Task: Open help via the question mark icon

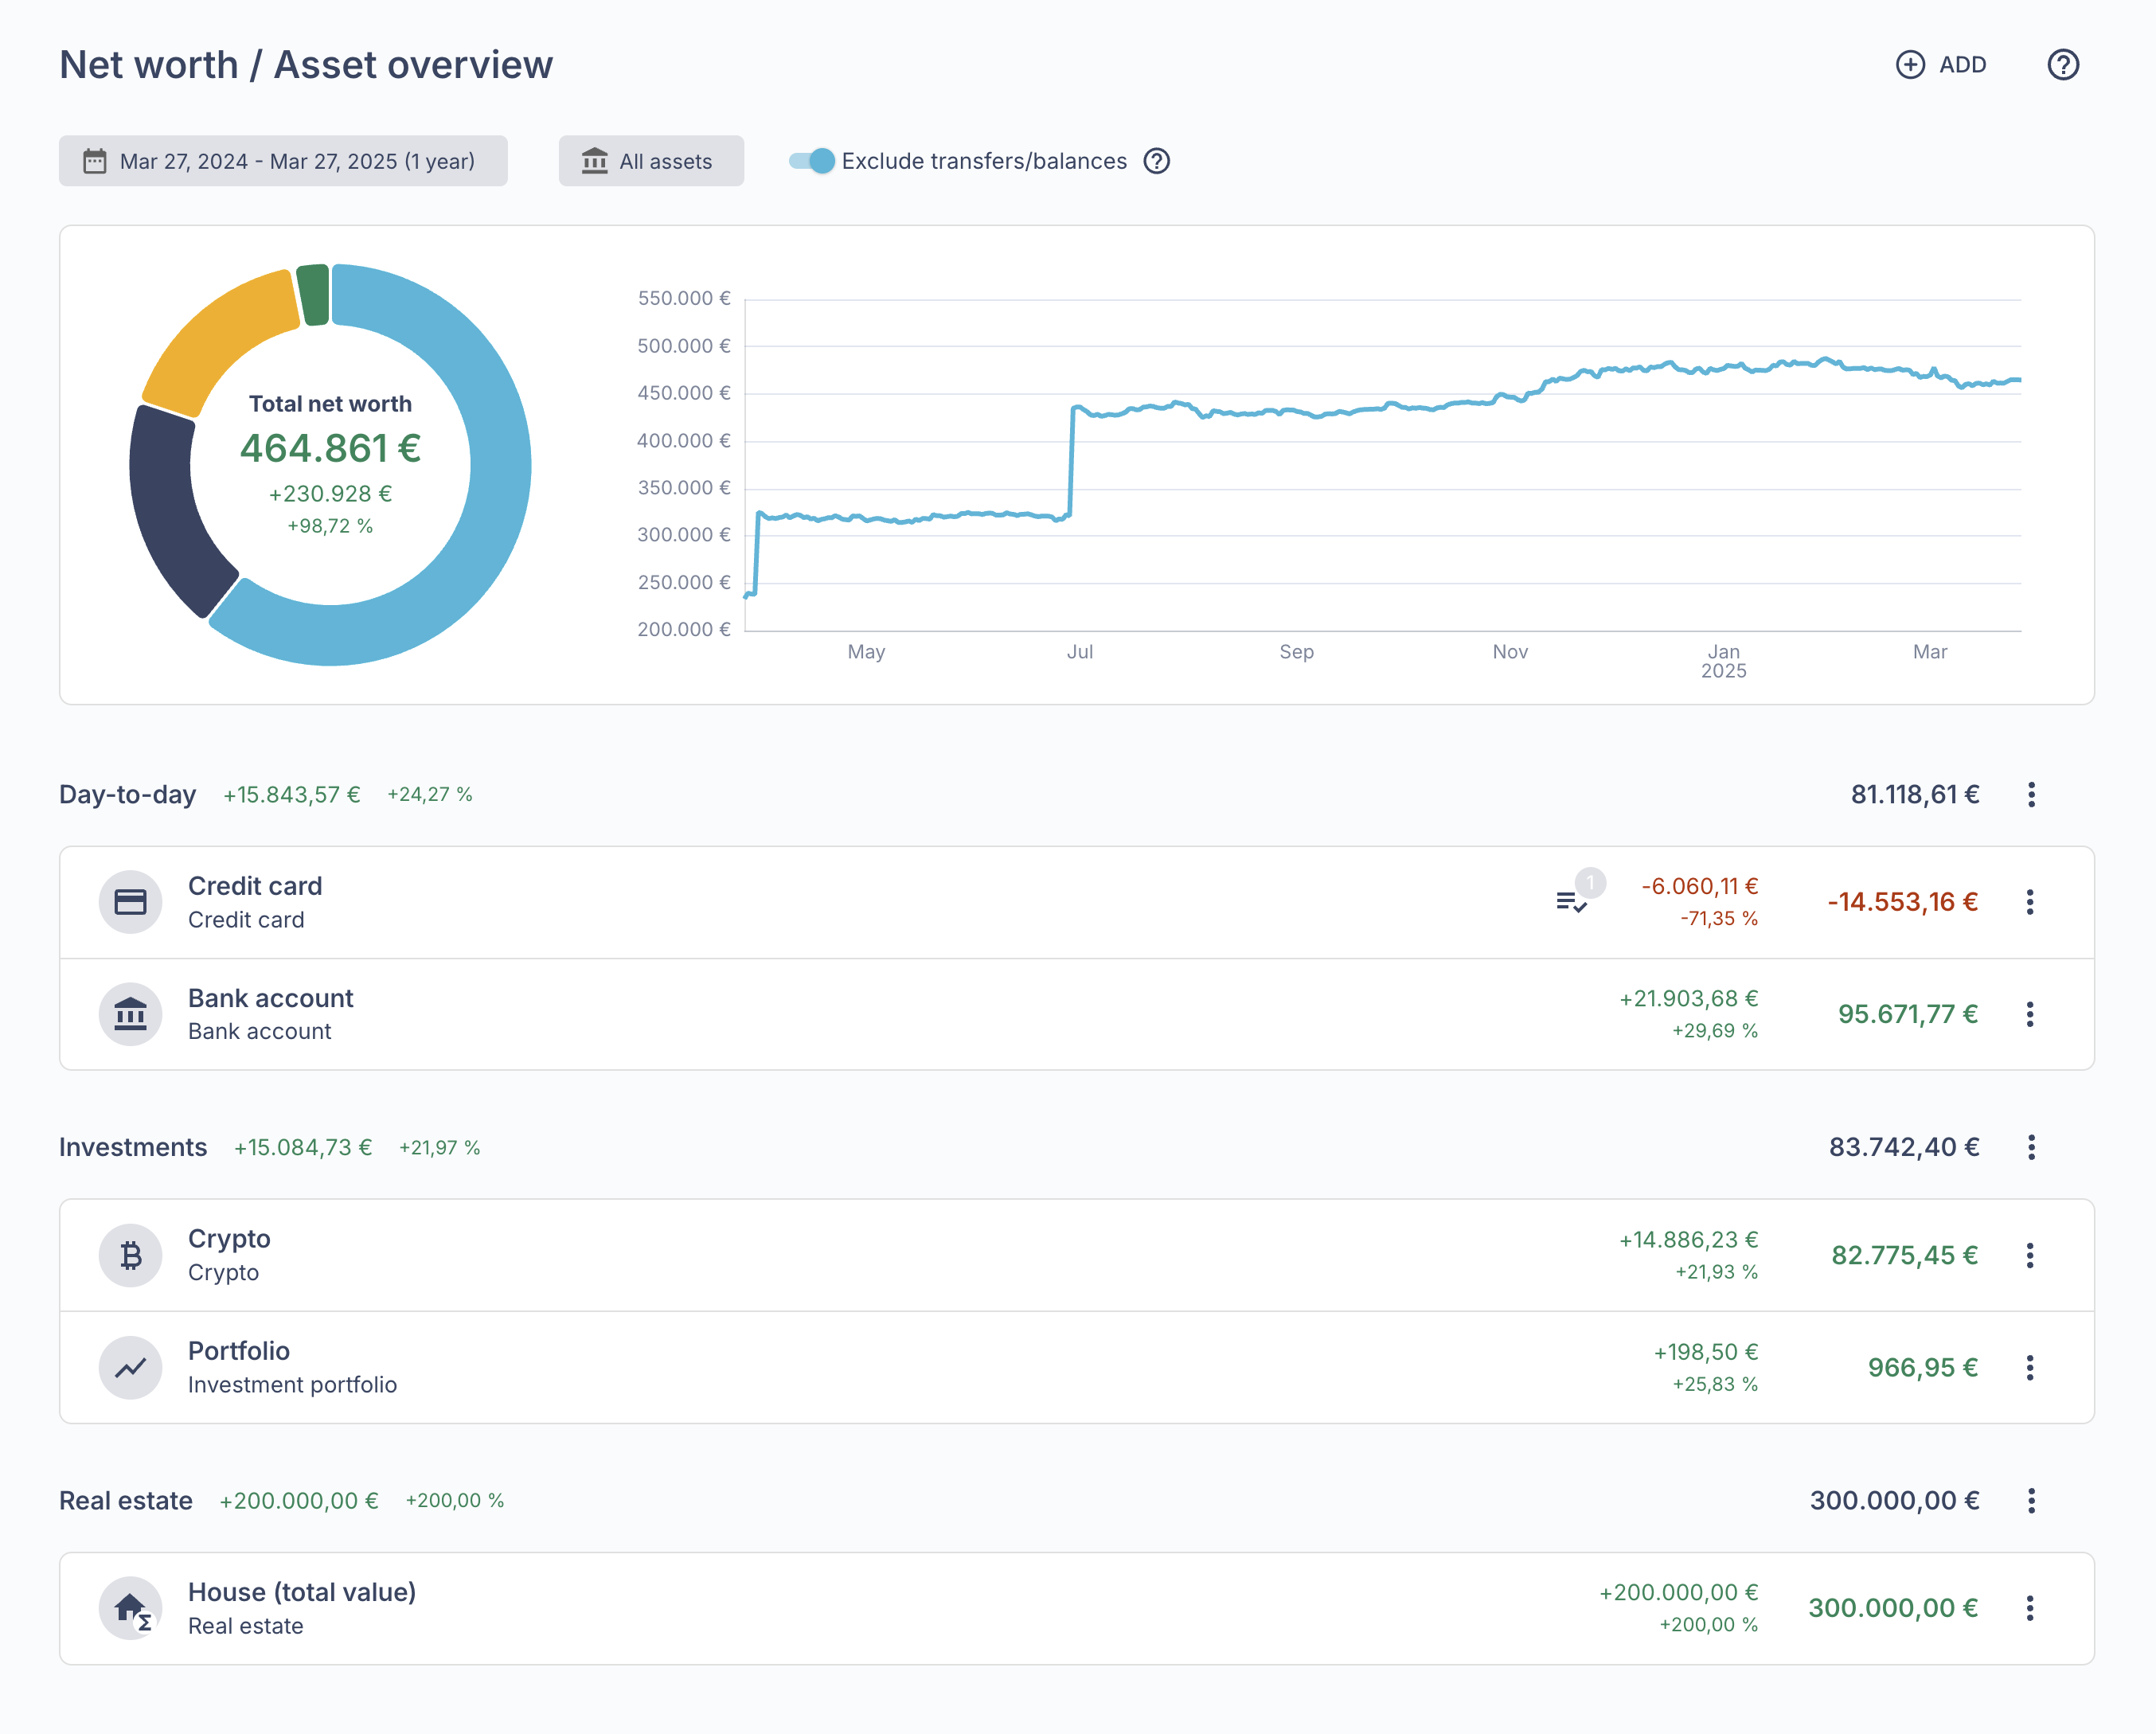Action: (x=2063, y=64)
